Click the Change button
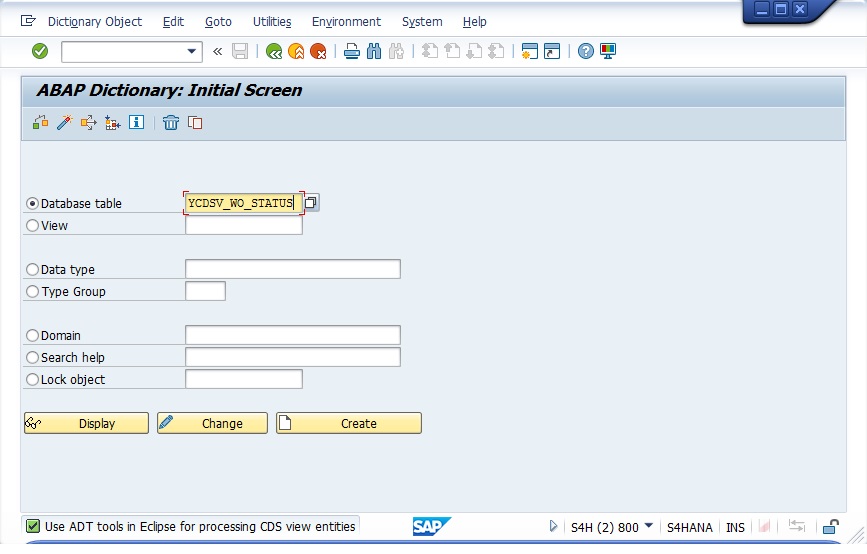 click(x=212, y=424)
